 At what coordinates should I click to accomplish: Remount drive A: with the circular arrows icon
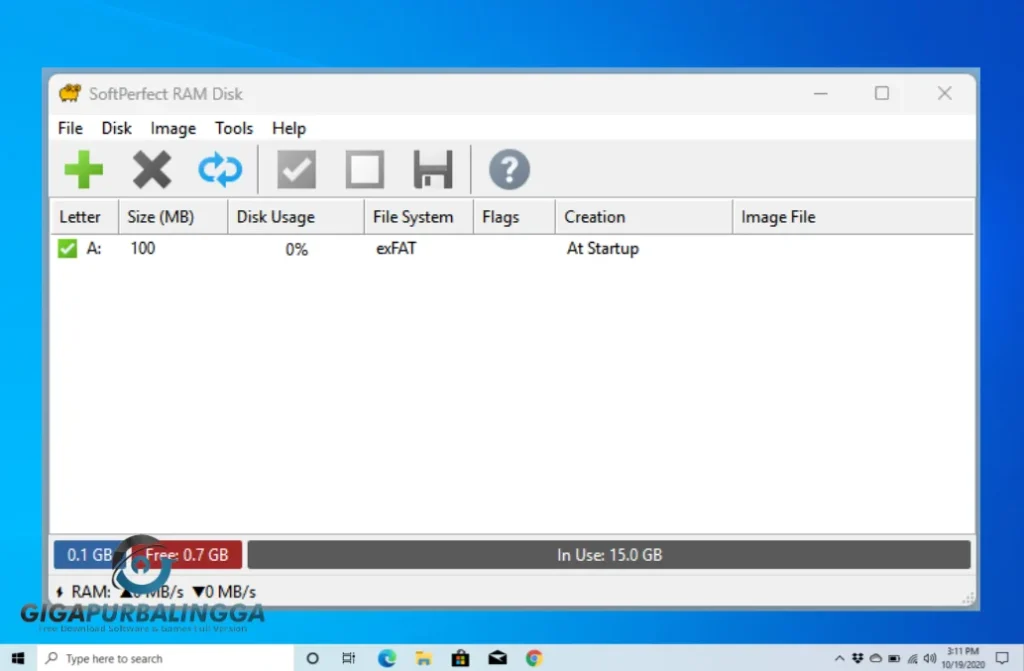[x=220, y=169]
